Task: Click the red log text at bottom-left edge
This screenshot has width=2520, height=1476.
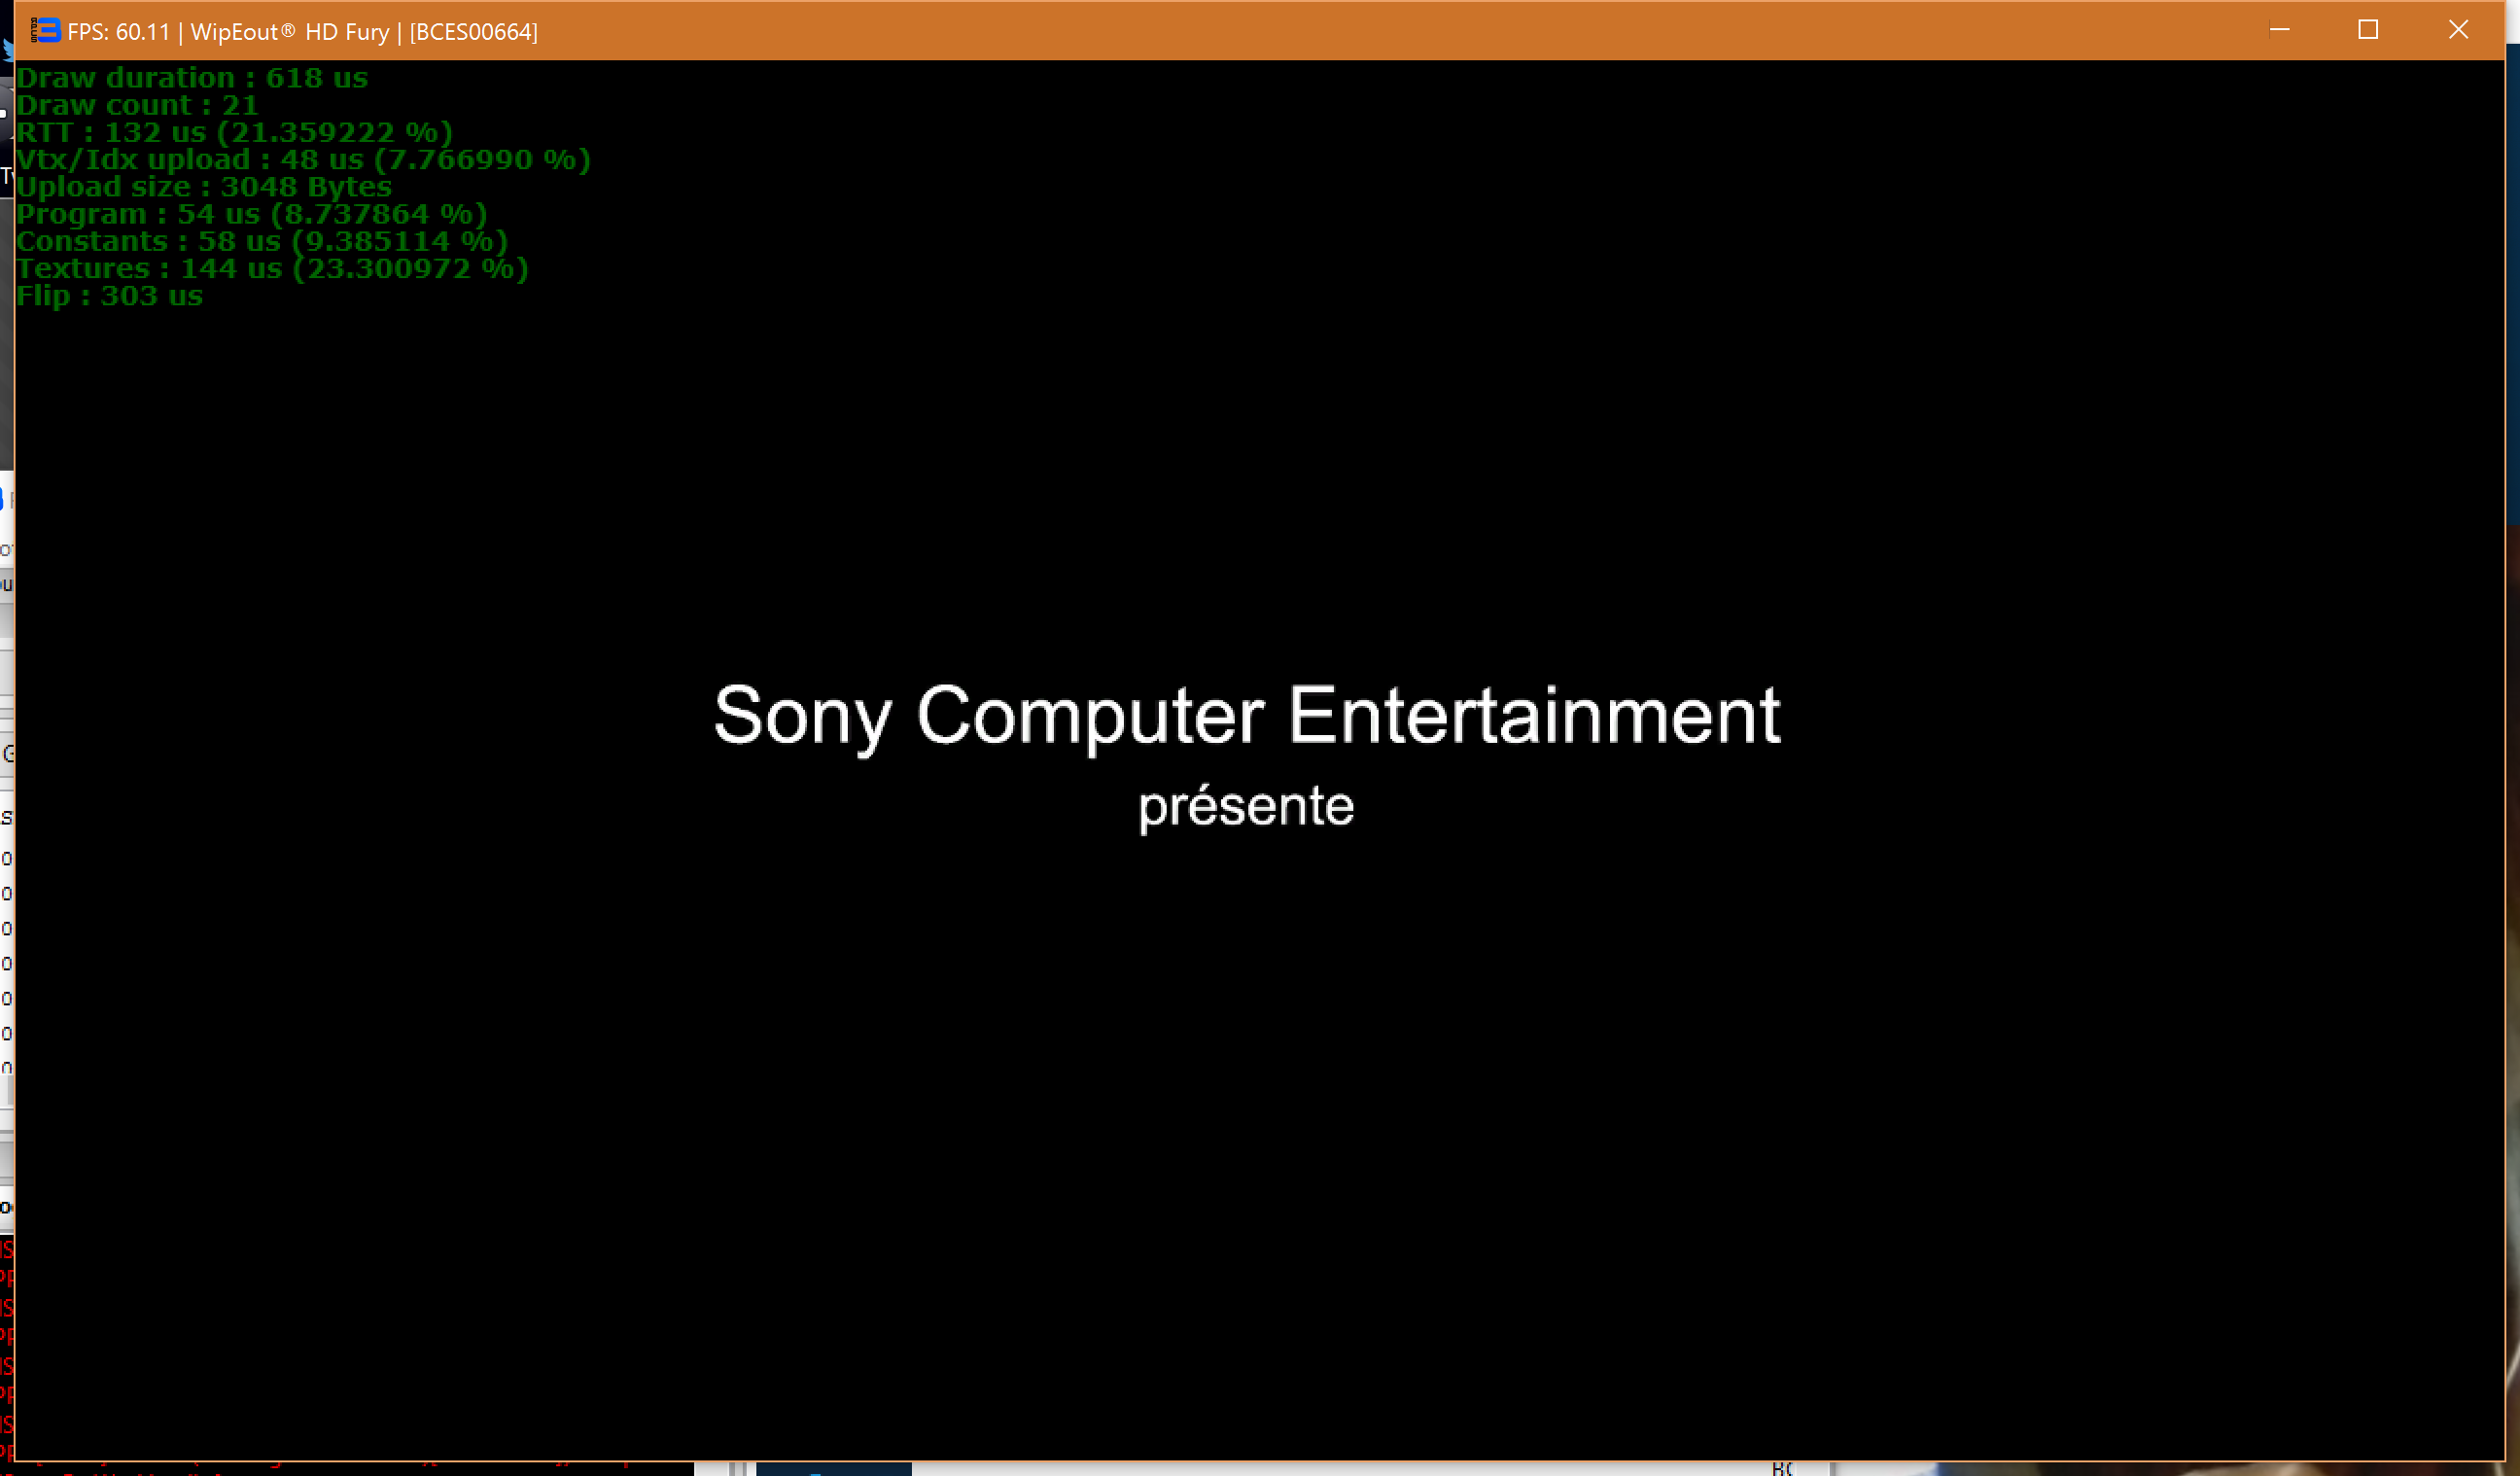Action: (x=6, y=1335)
